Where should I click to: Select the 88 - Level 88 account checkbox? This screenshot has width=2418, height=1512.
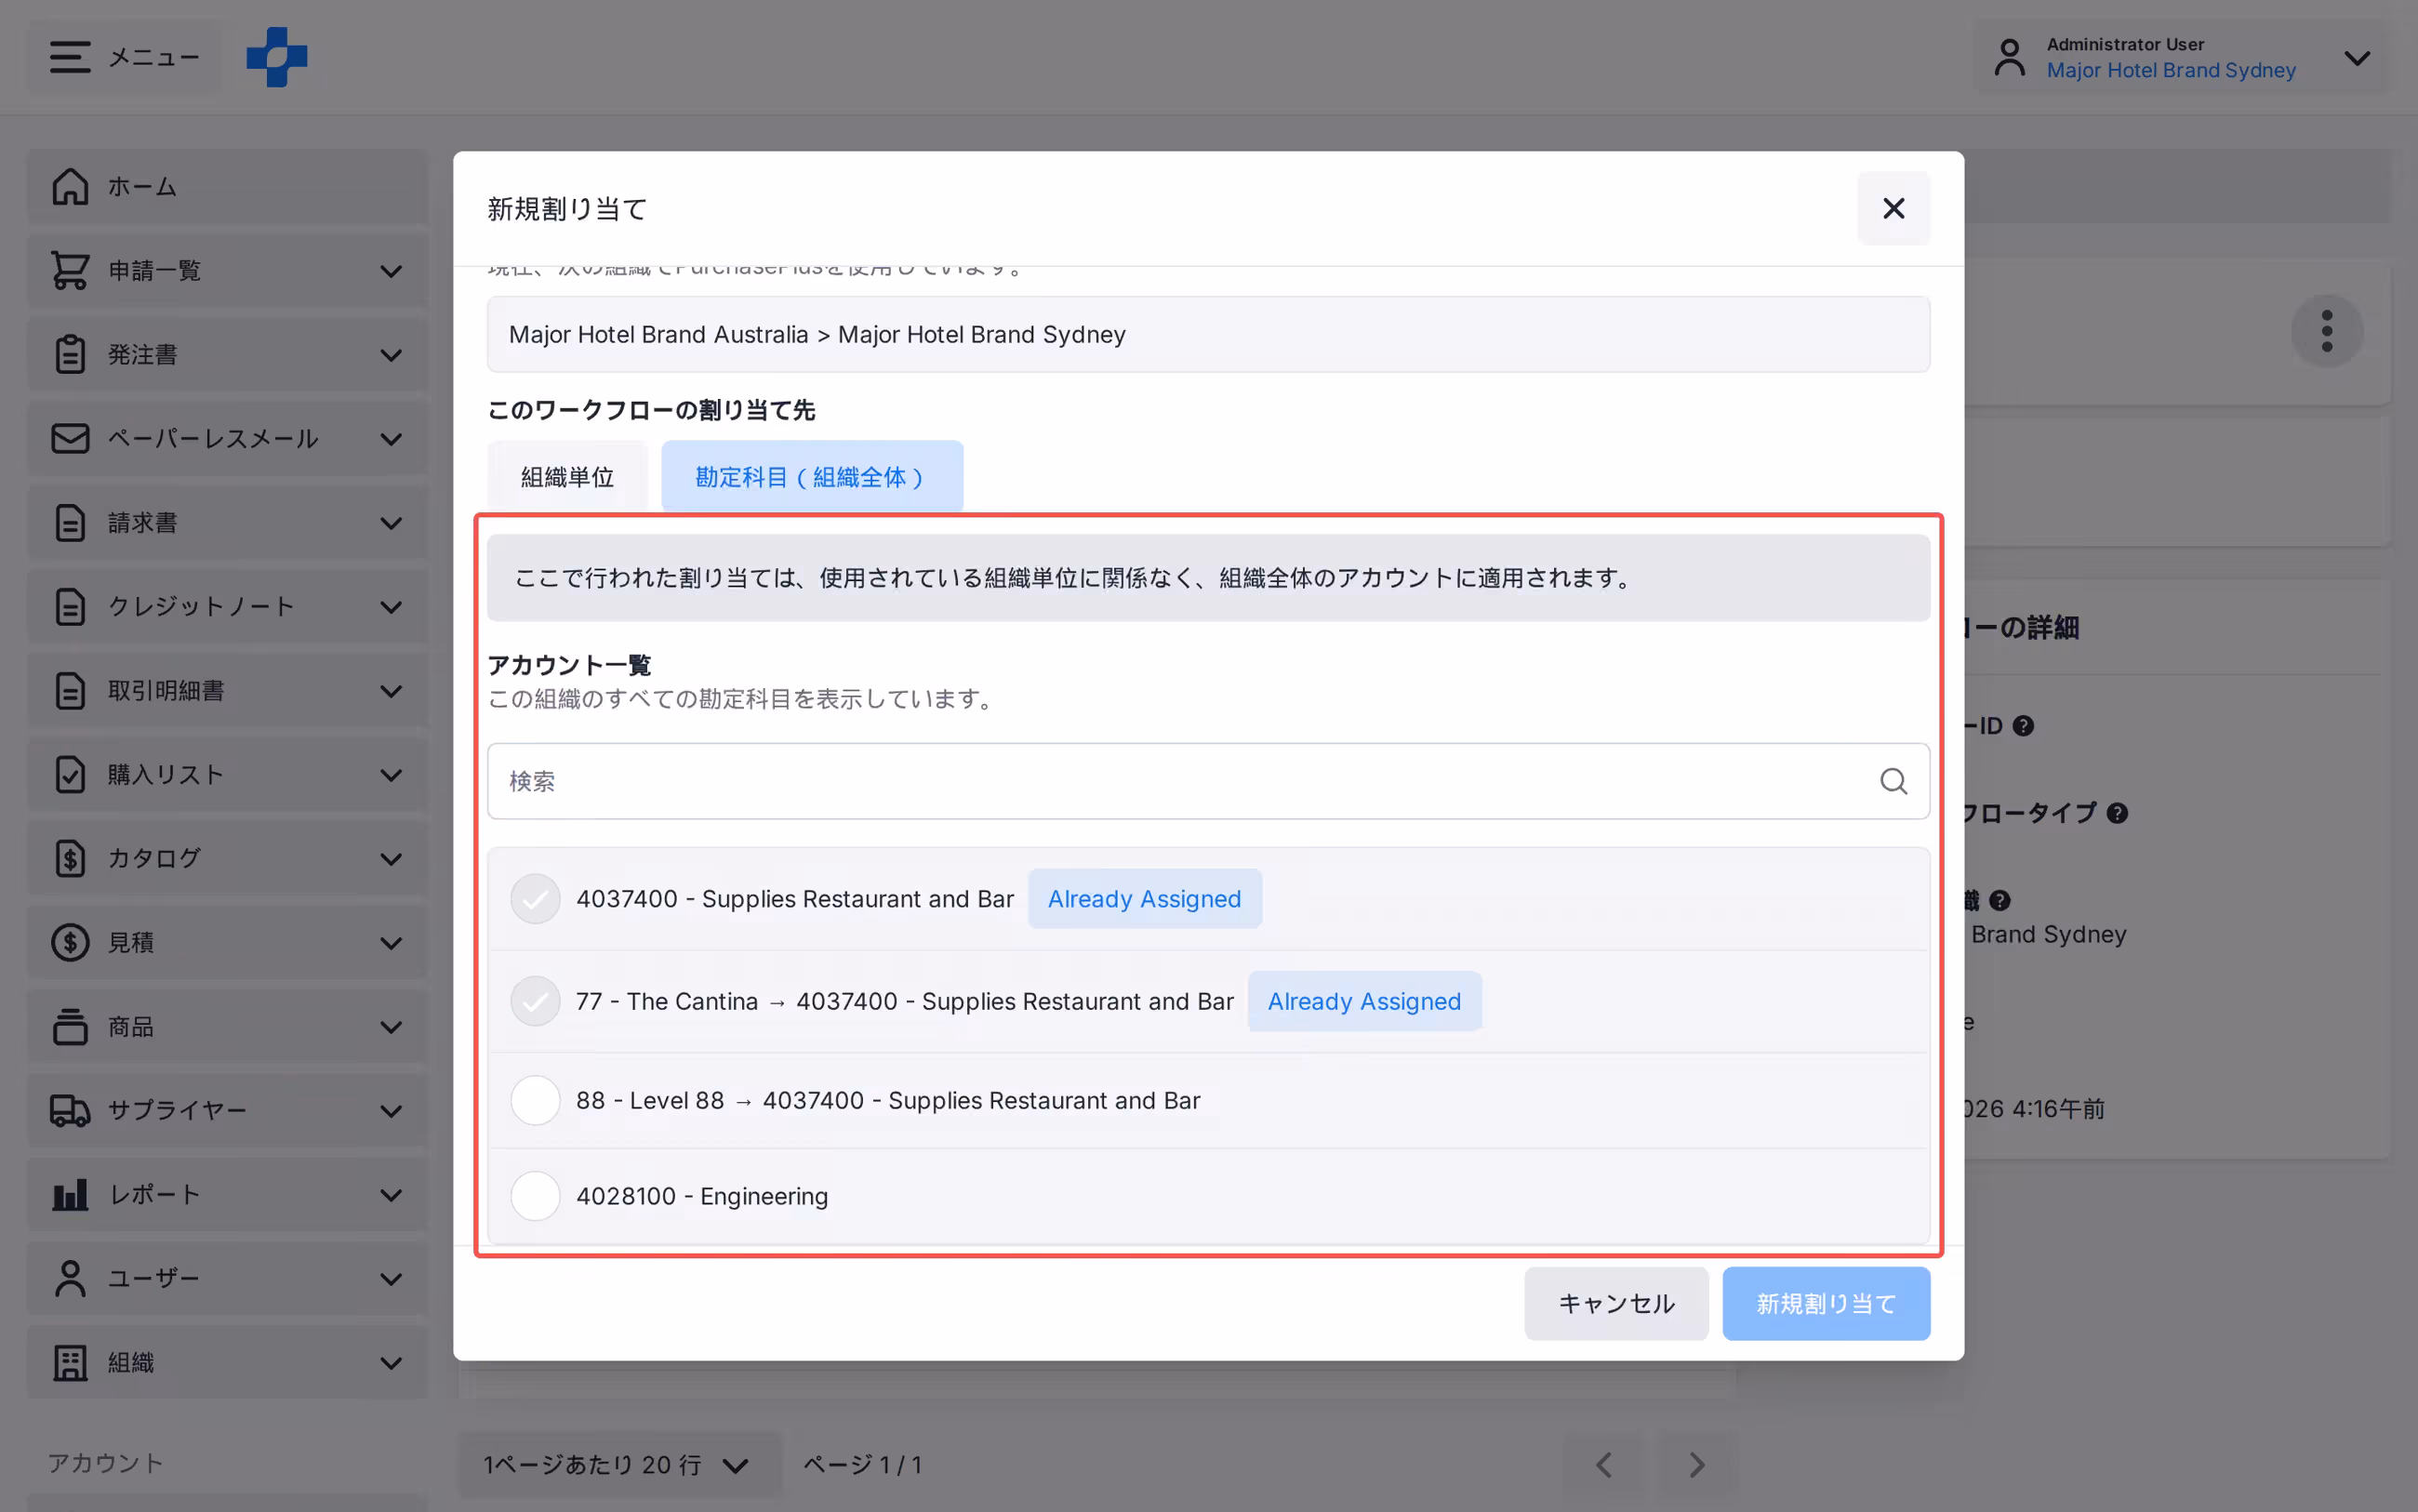pos(535,1100)
